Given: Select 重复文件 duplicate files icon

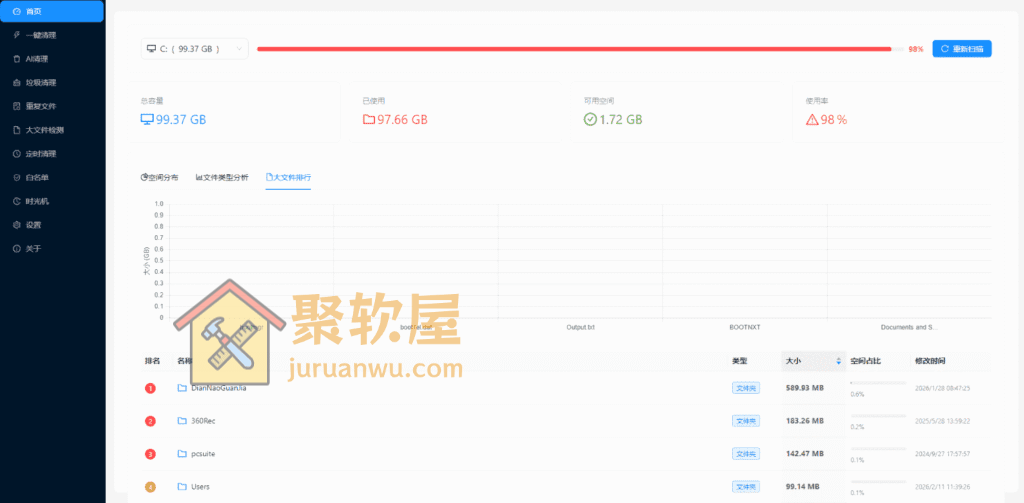Looking at the screenshot, I should [x=17, y=106].
